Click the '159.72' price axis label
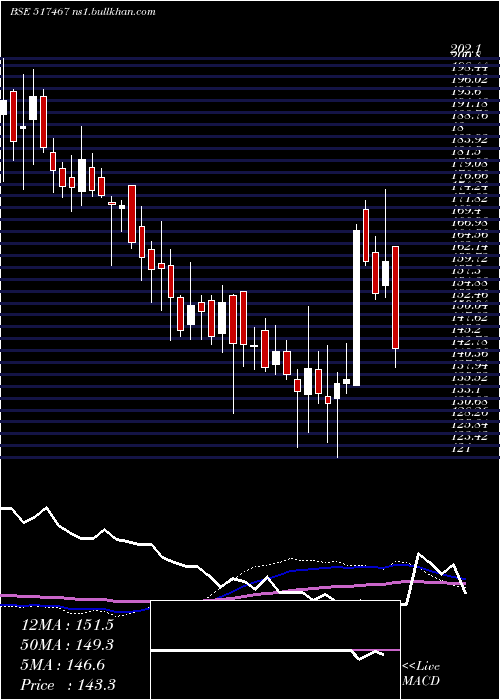Viewport: 500px width, 700px height. [468, 259]
